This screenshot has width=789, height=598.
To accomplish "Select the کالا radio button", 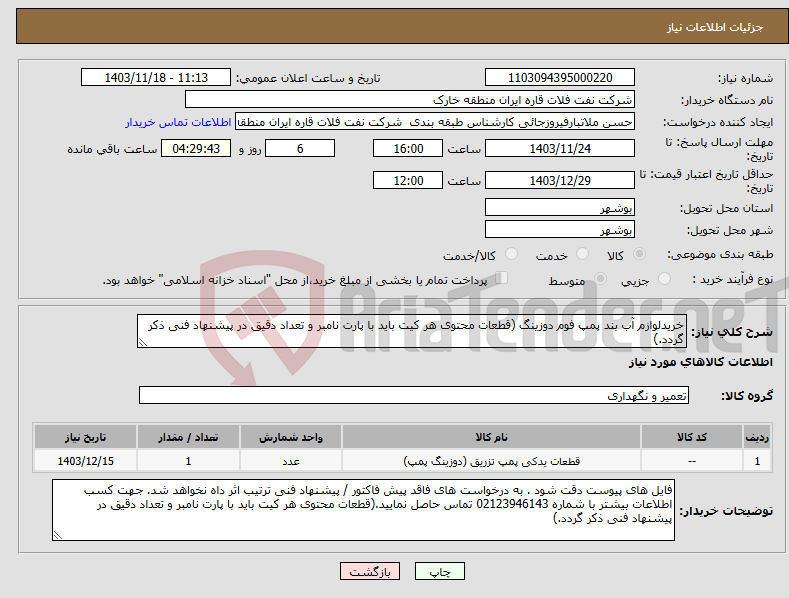I will tap(639, 254).
